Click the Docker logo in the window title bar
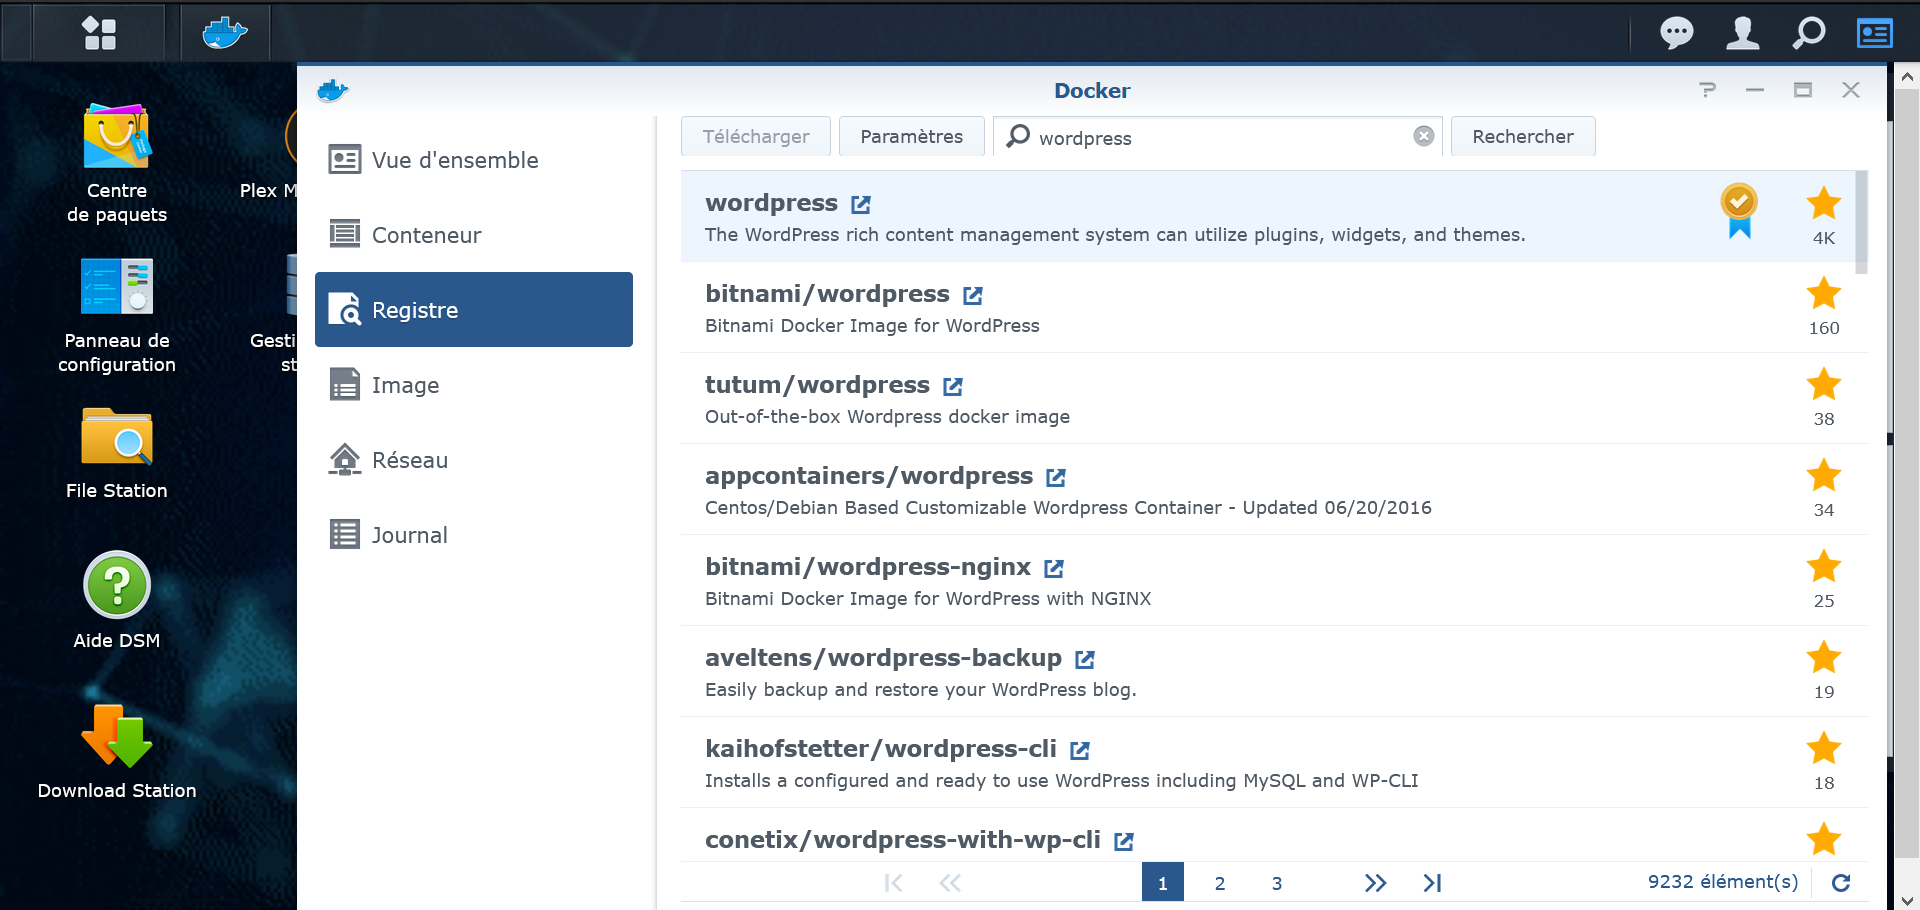The image size is (1920, 910). coord(333,91)
